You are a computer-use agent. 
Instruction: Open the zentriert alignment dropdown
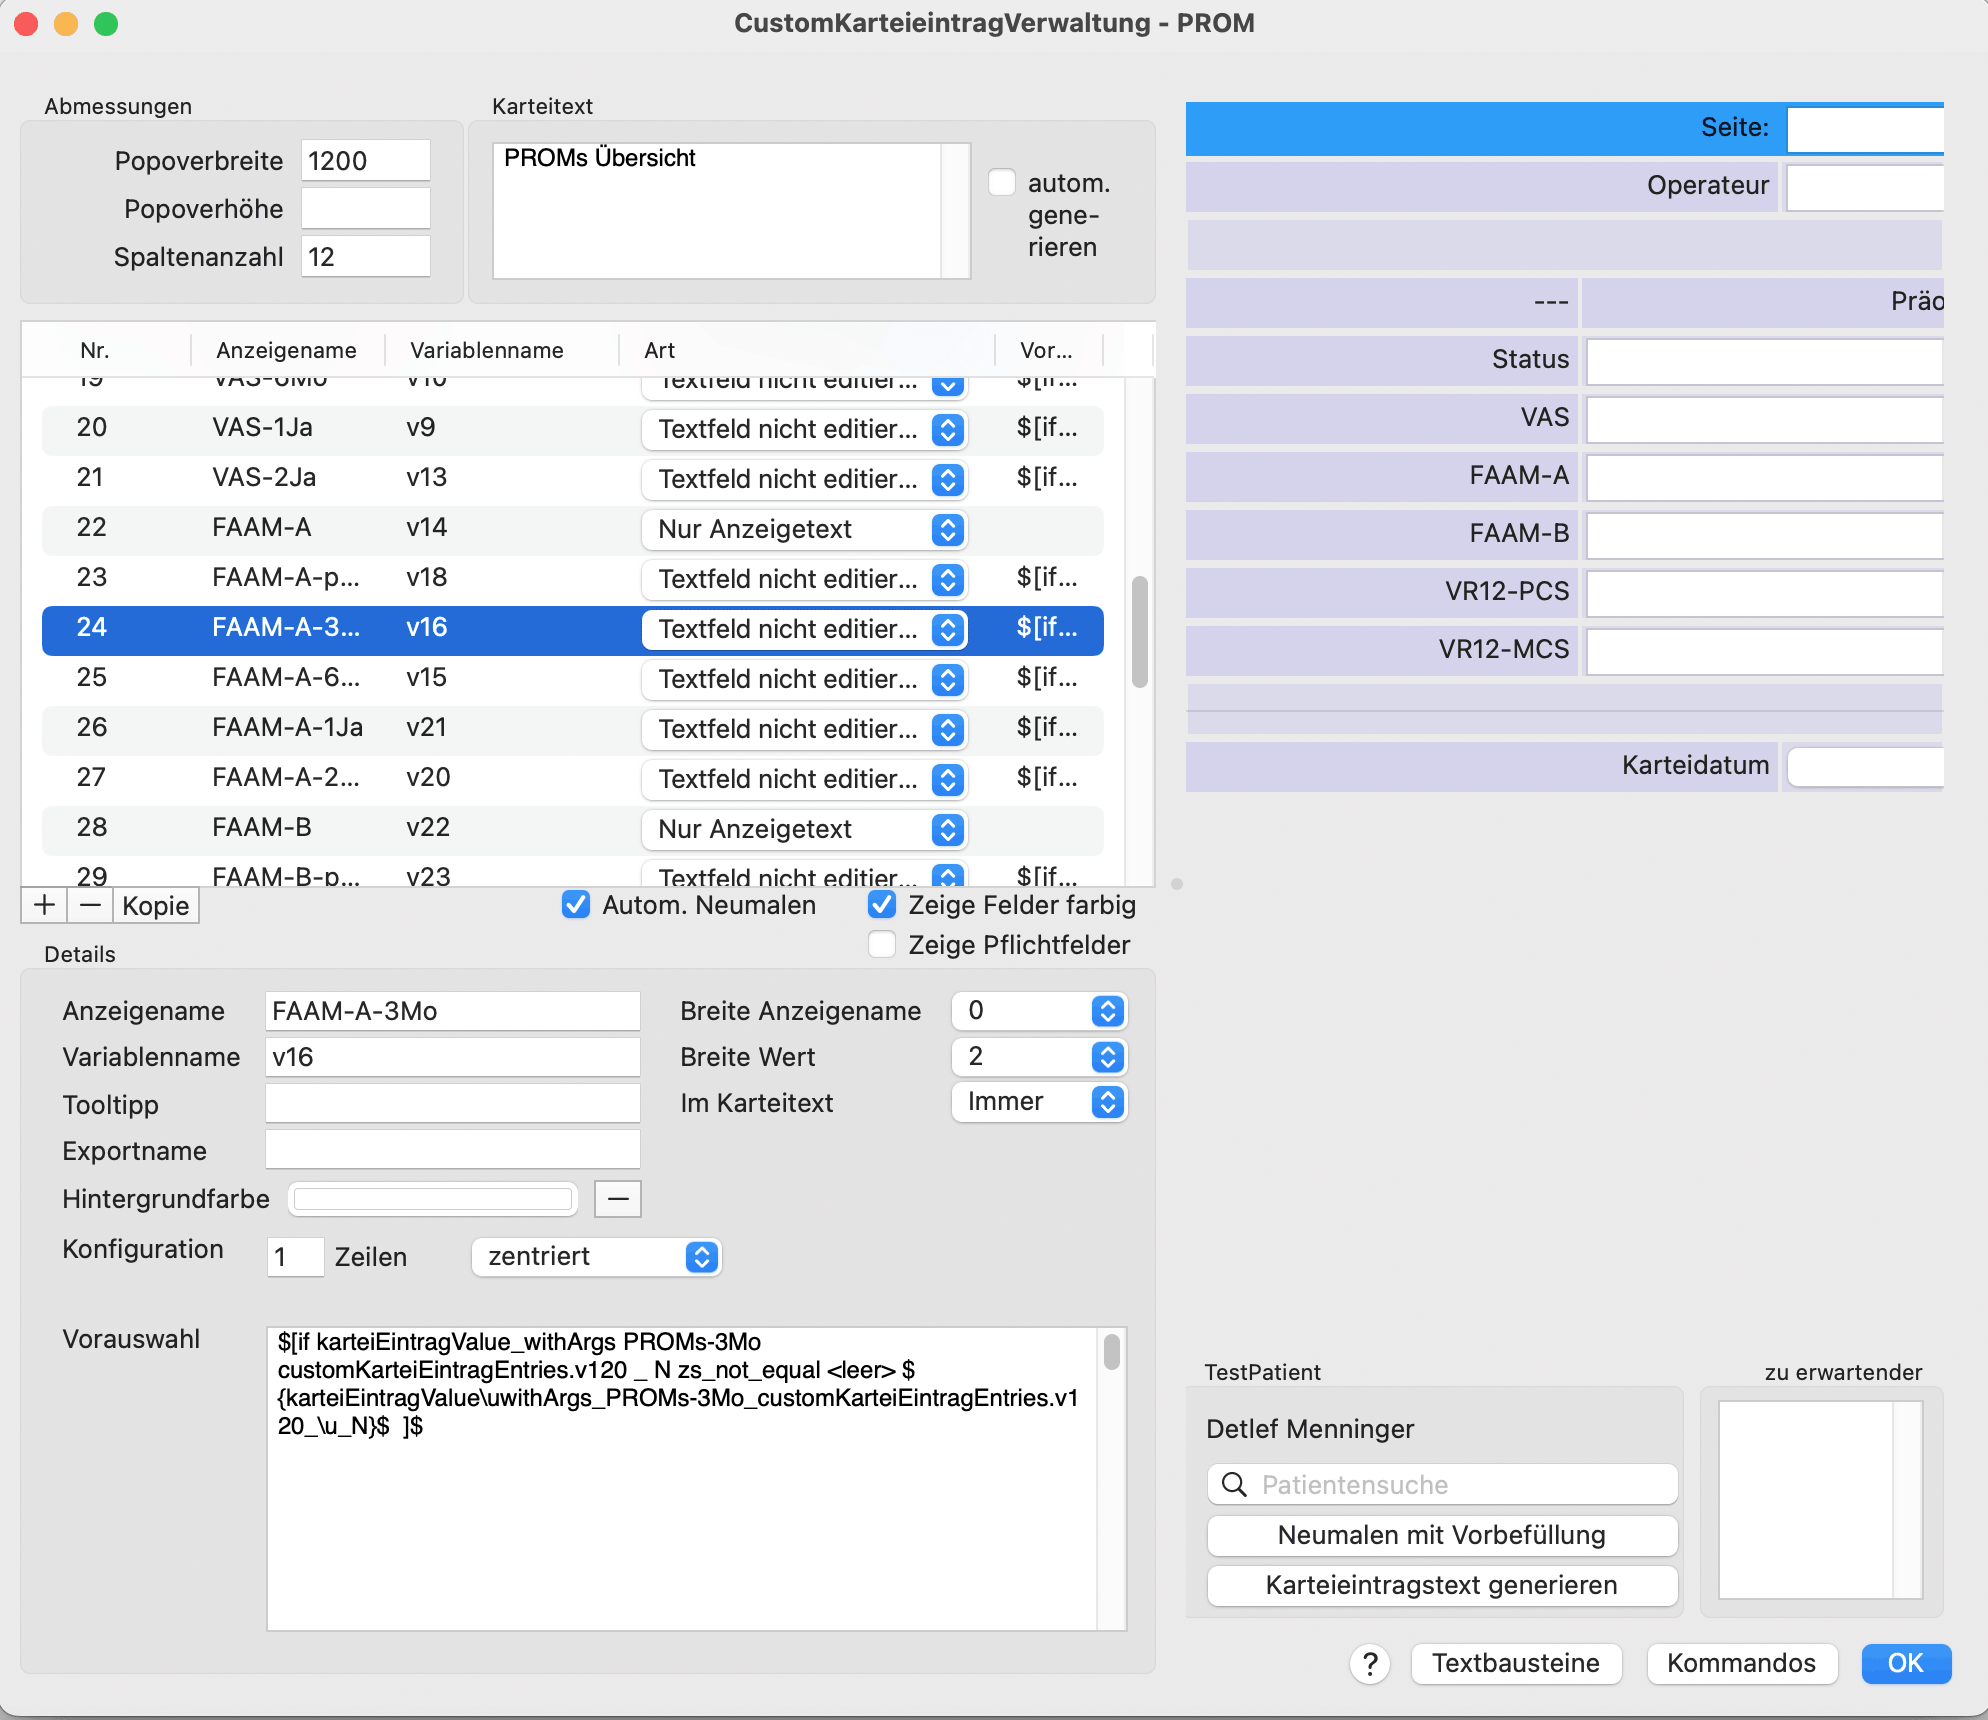tap(596, 1257)
